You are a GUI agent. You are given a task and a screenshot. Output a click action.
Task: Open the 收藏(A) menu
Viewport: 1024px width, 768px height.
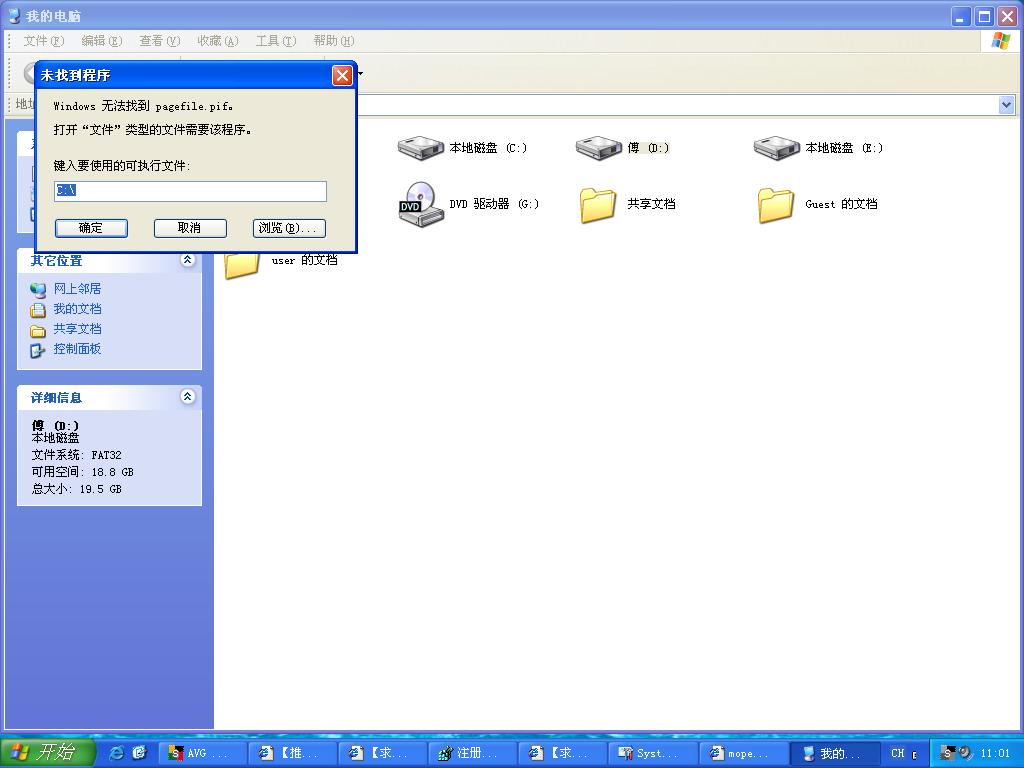(x=217, y=41)
